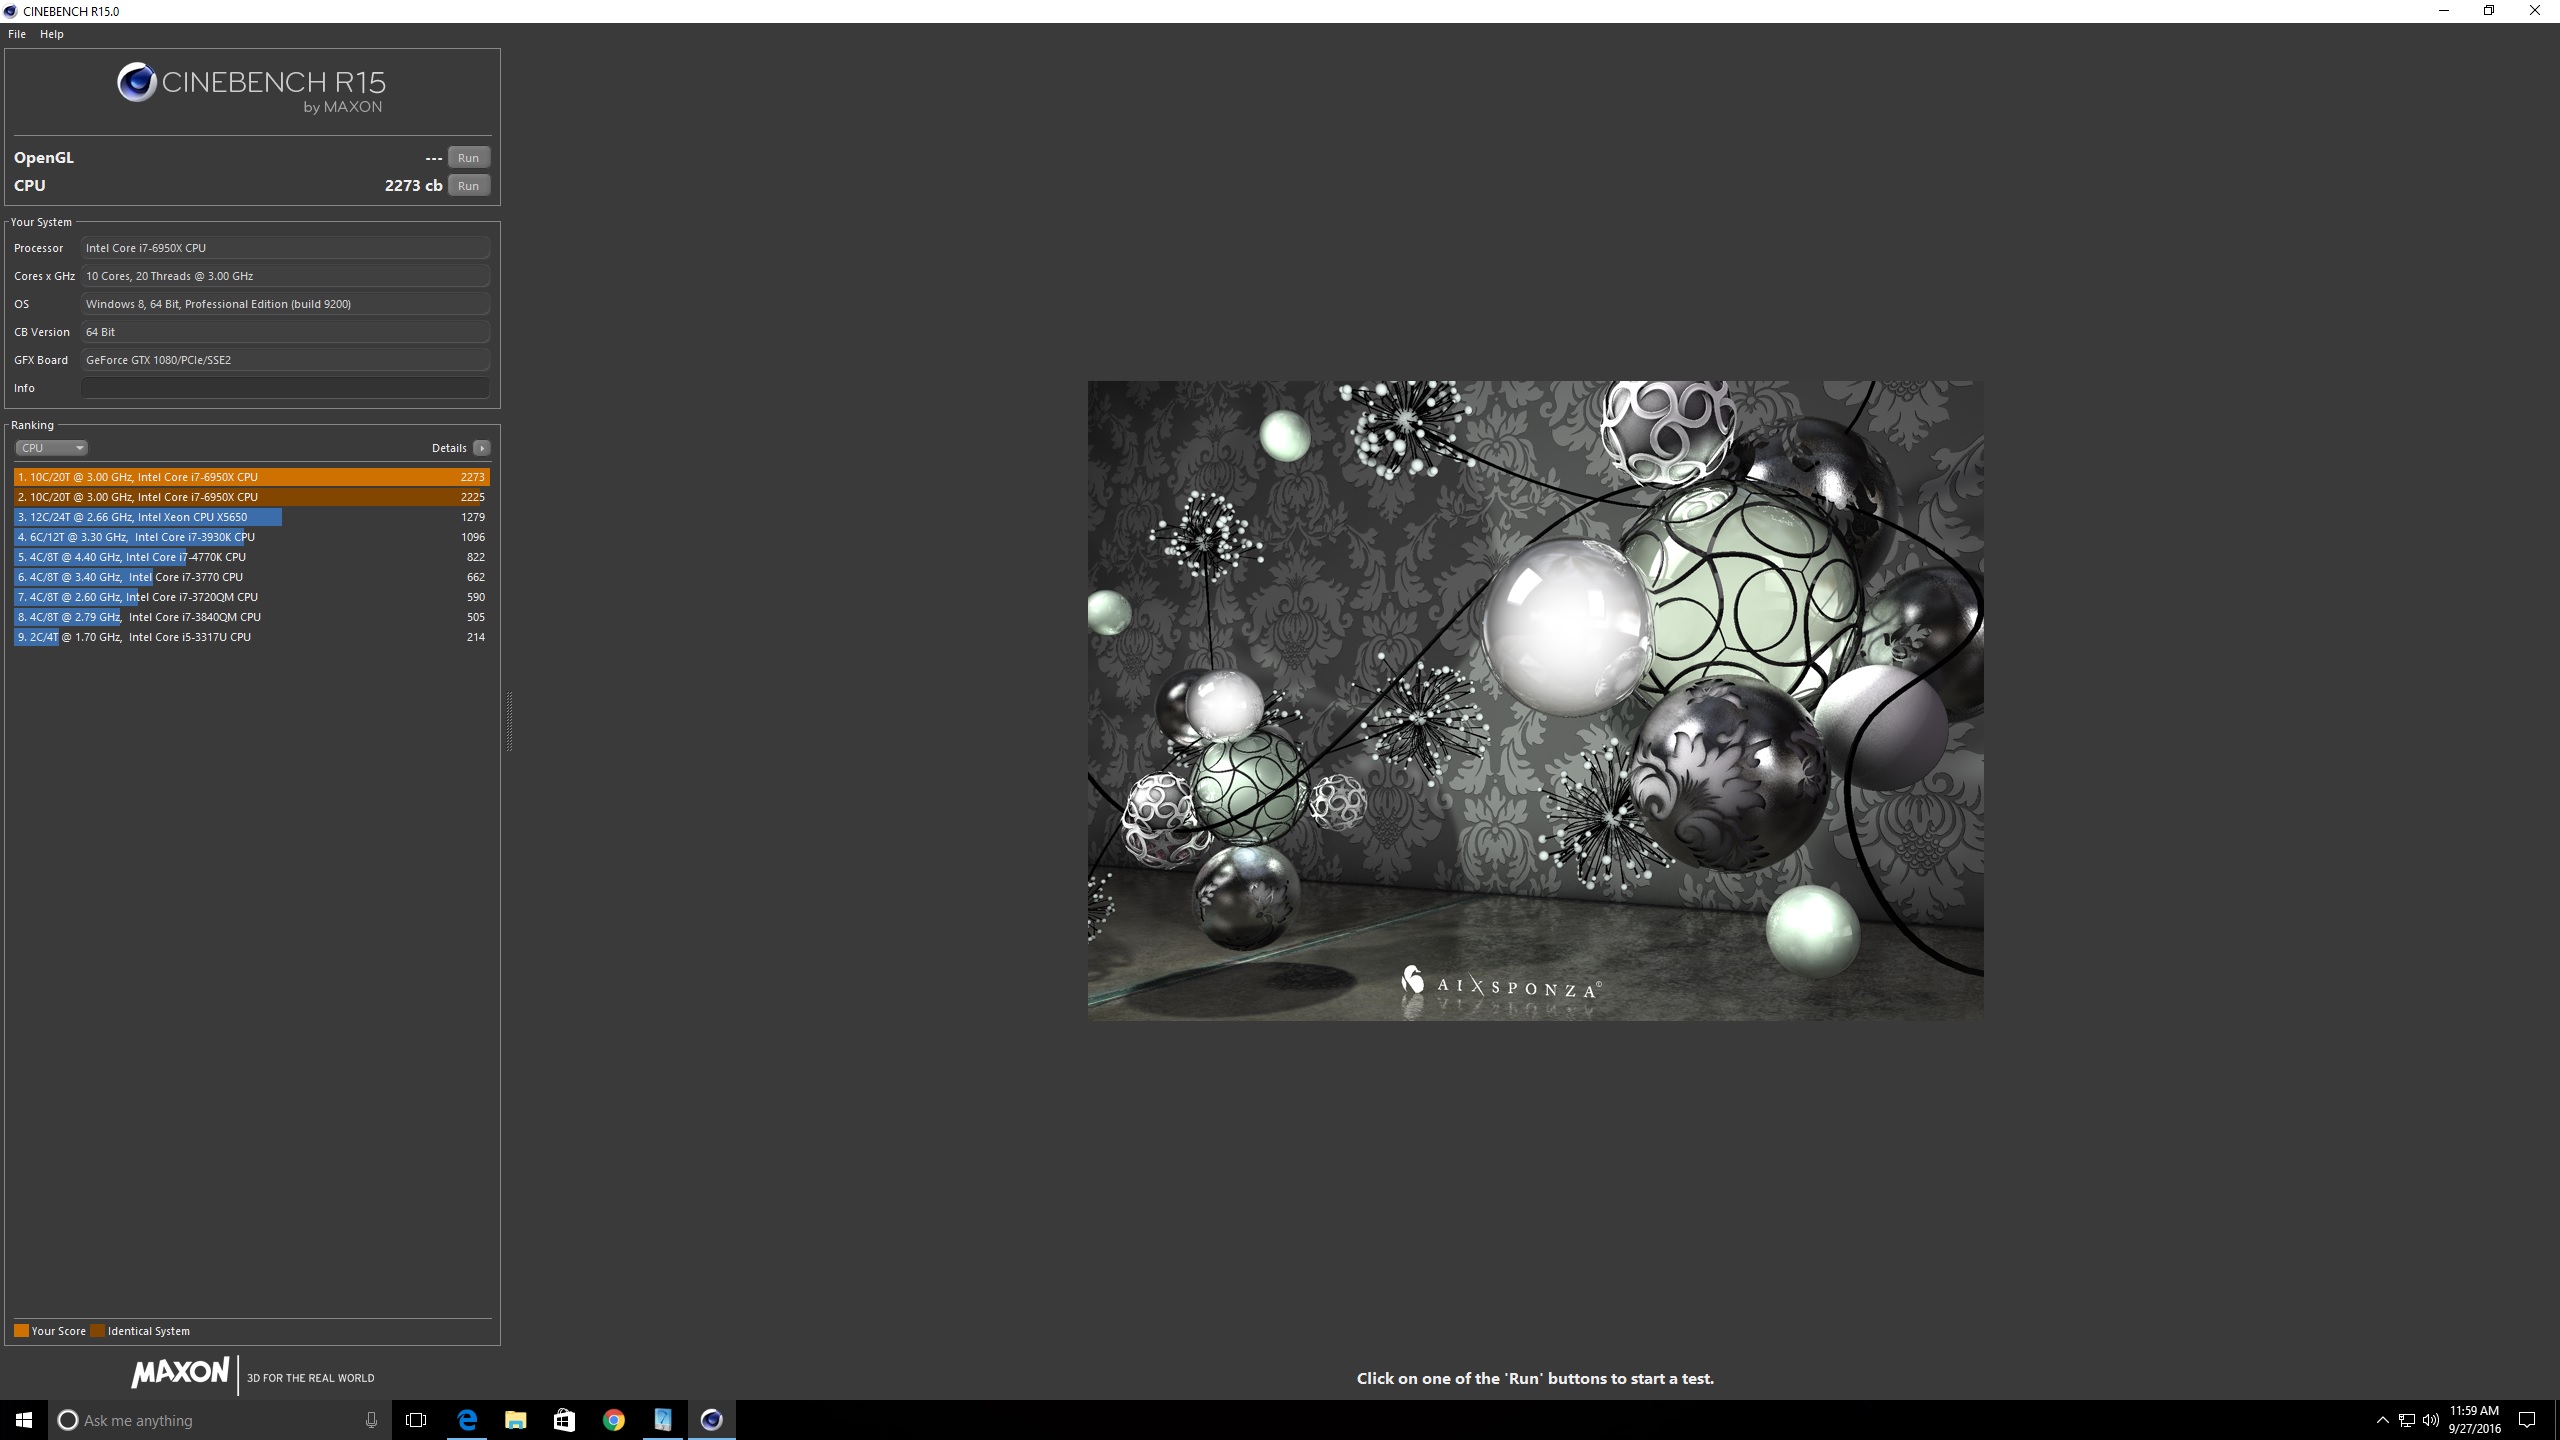
Task: Close the Cinebench window
Action: coord(2535,11)
